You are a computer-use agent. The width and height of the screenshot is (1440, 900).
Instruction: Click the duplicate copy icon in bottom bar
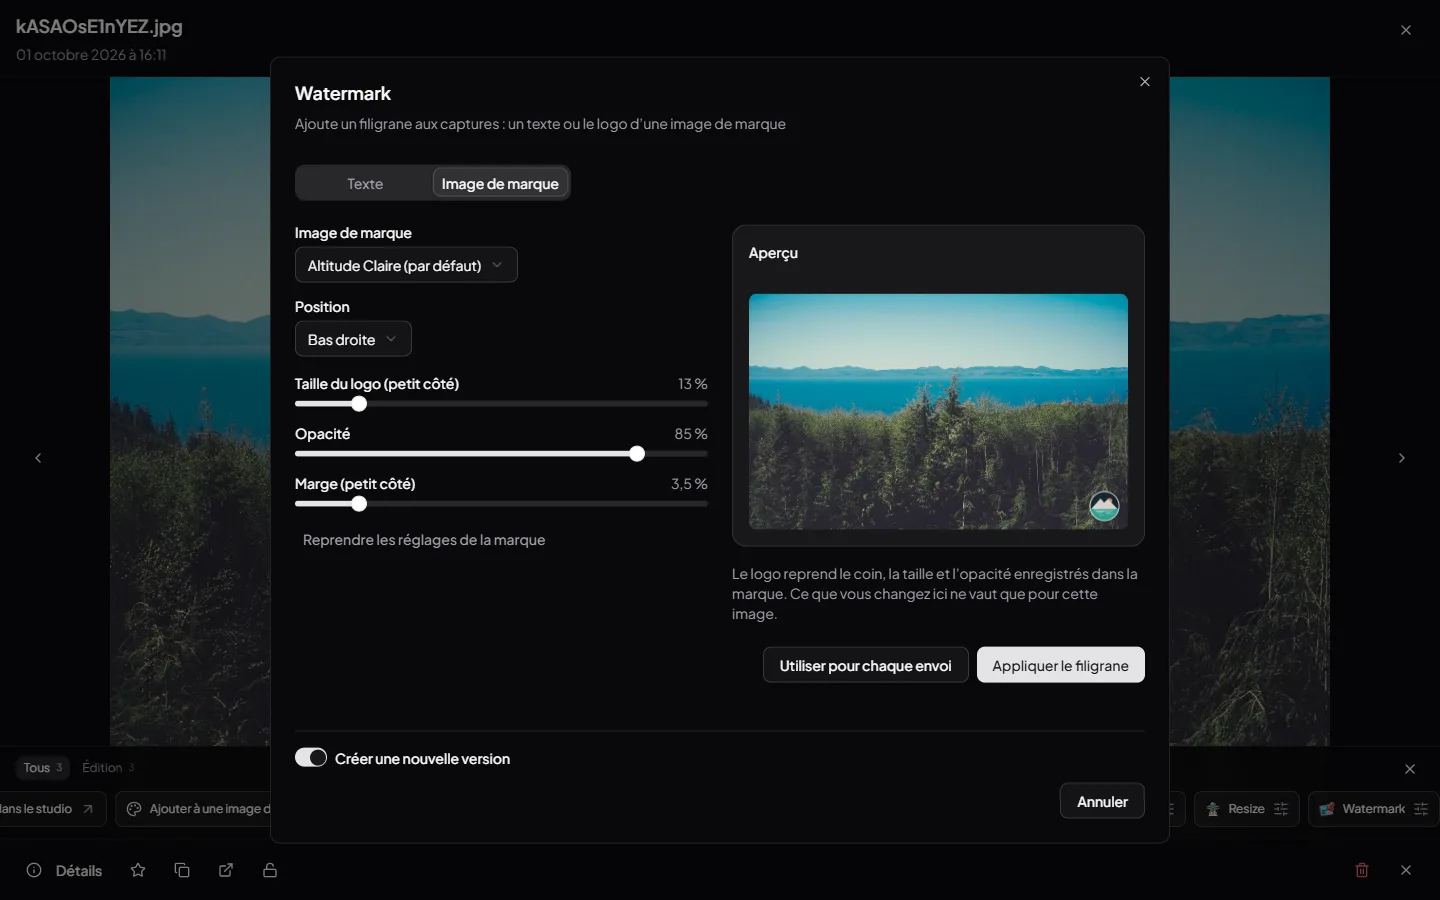point(182,870)
